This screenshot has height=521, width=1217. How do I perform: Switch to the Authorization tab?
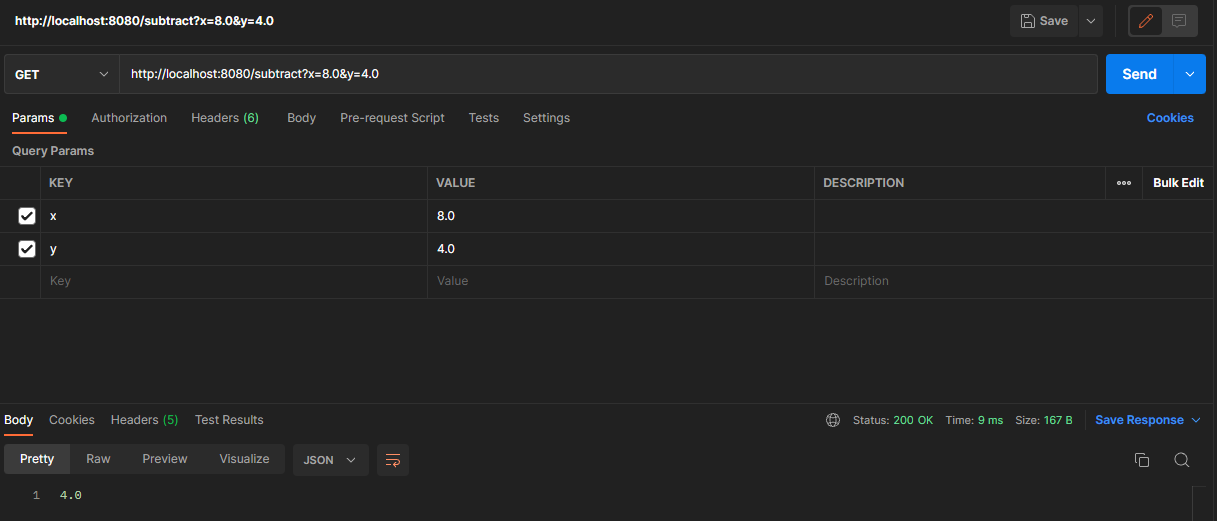point(129,118)
